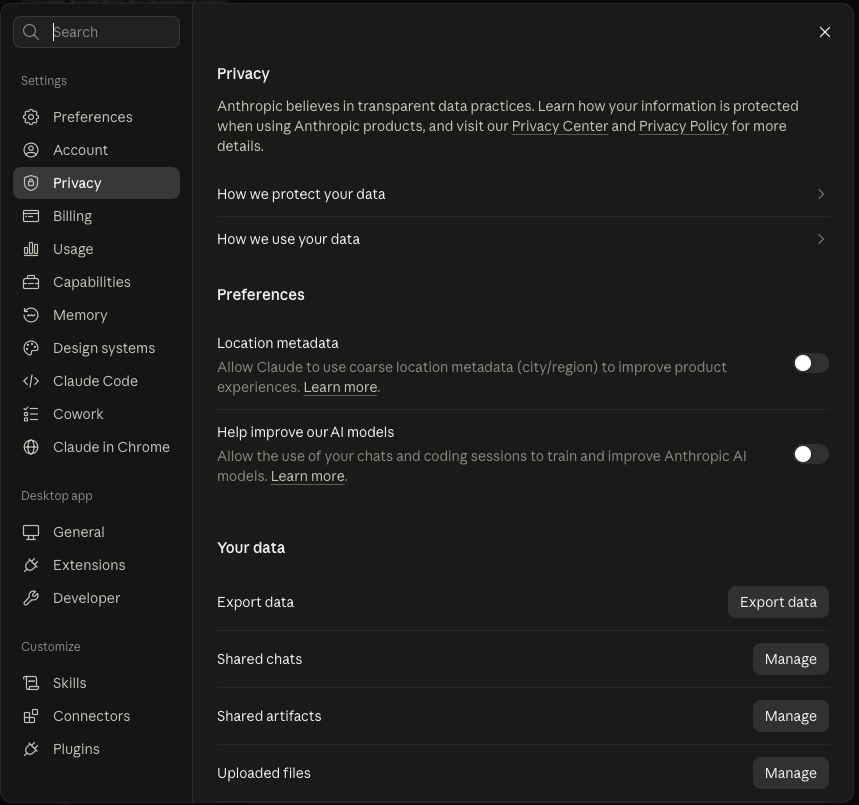Open Plugins under Customize
This screenshot has height=805, width=859.
click(x=96, y=749)
